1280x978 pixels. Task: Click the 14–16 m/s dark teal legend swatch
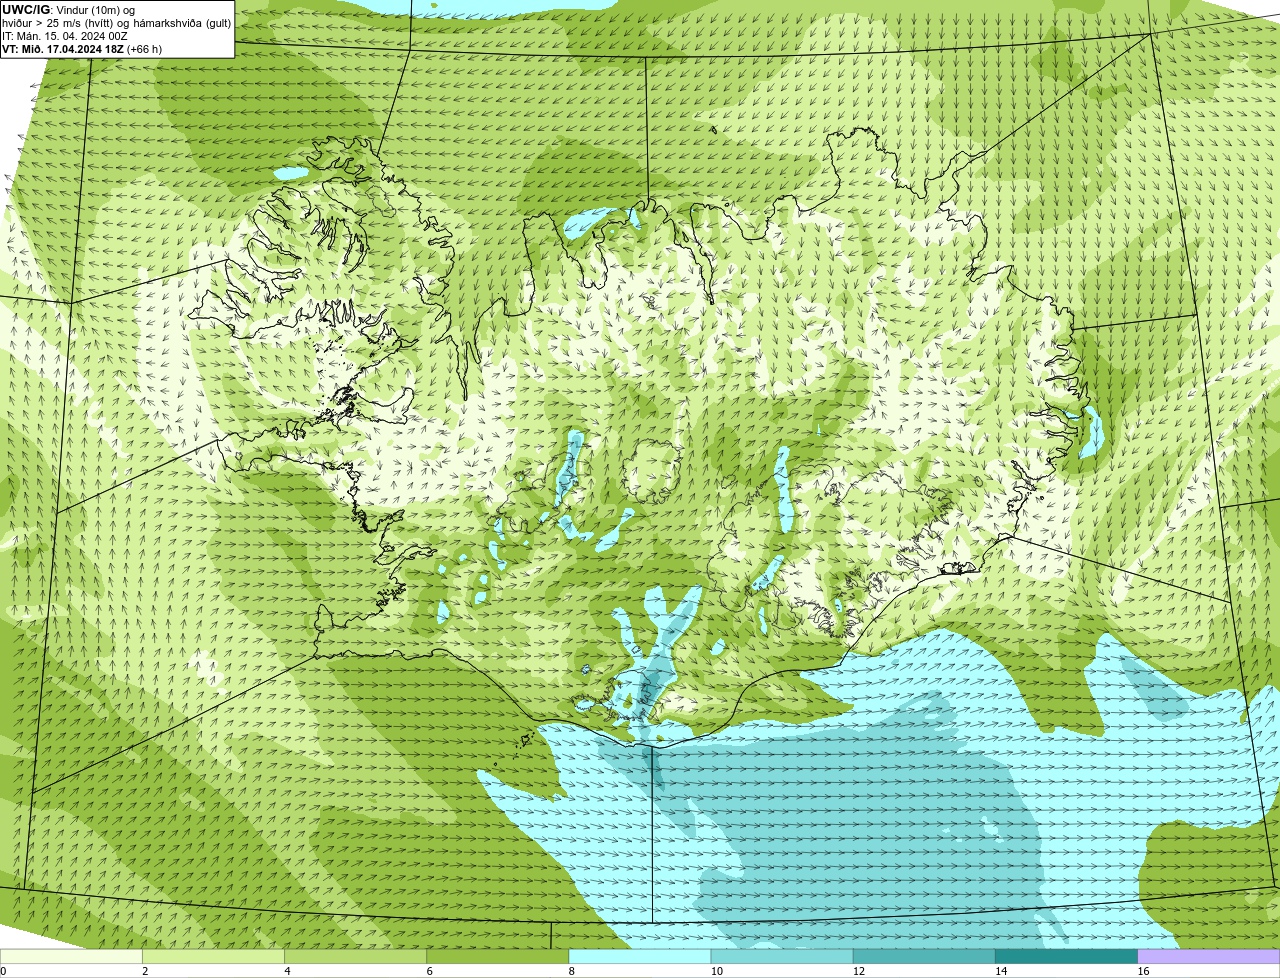(1067, 956)
